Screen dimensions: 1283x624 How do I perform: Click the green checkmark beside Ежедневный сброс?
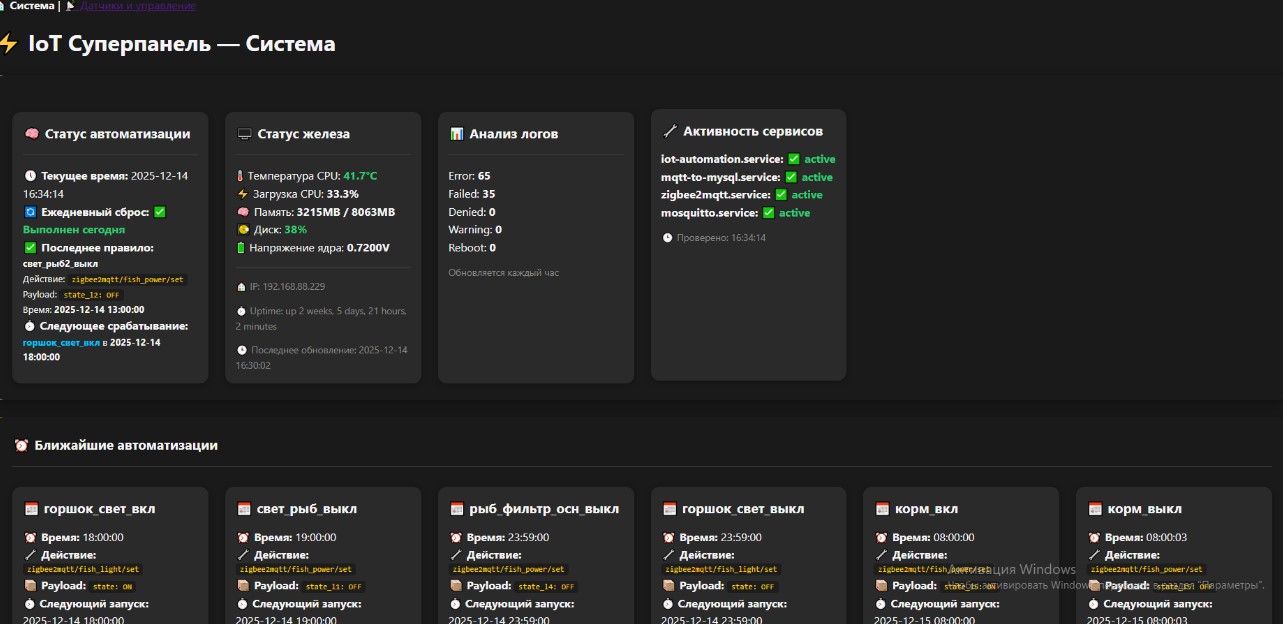point(159,212)
